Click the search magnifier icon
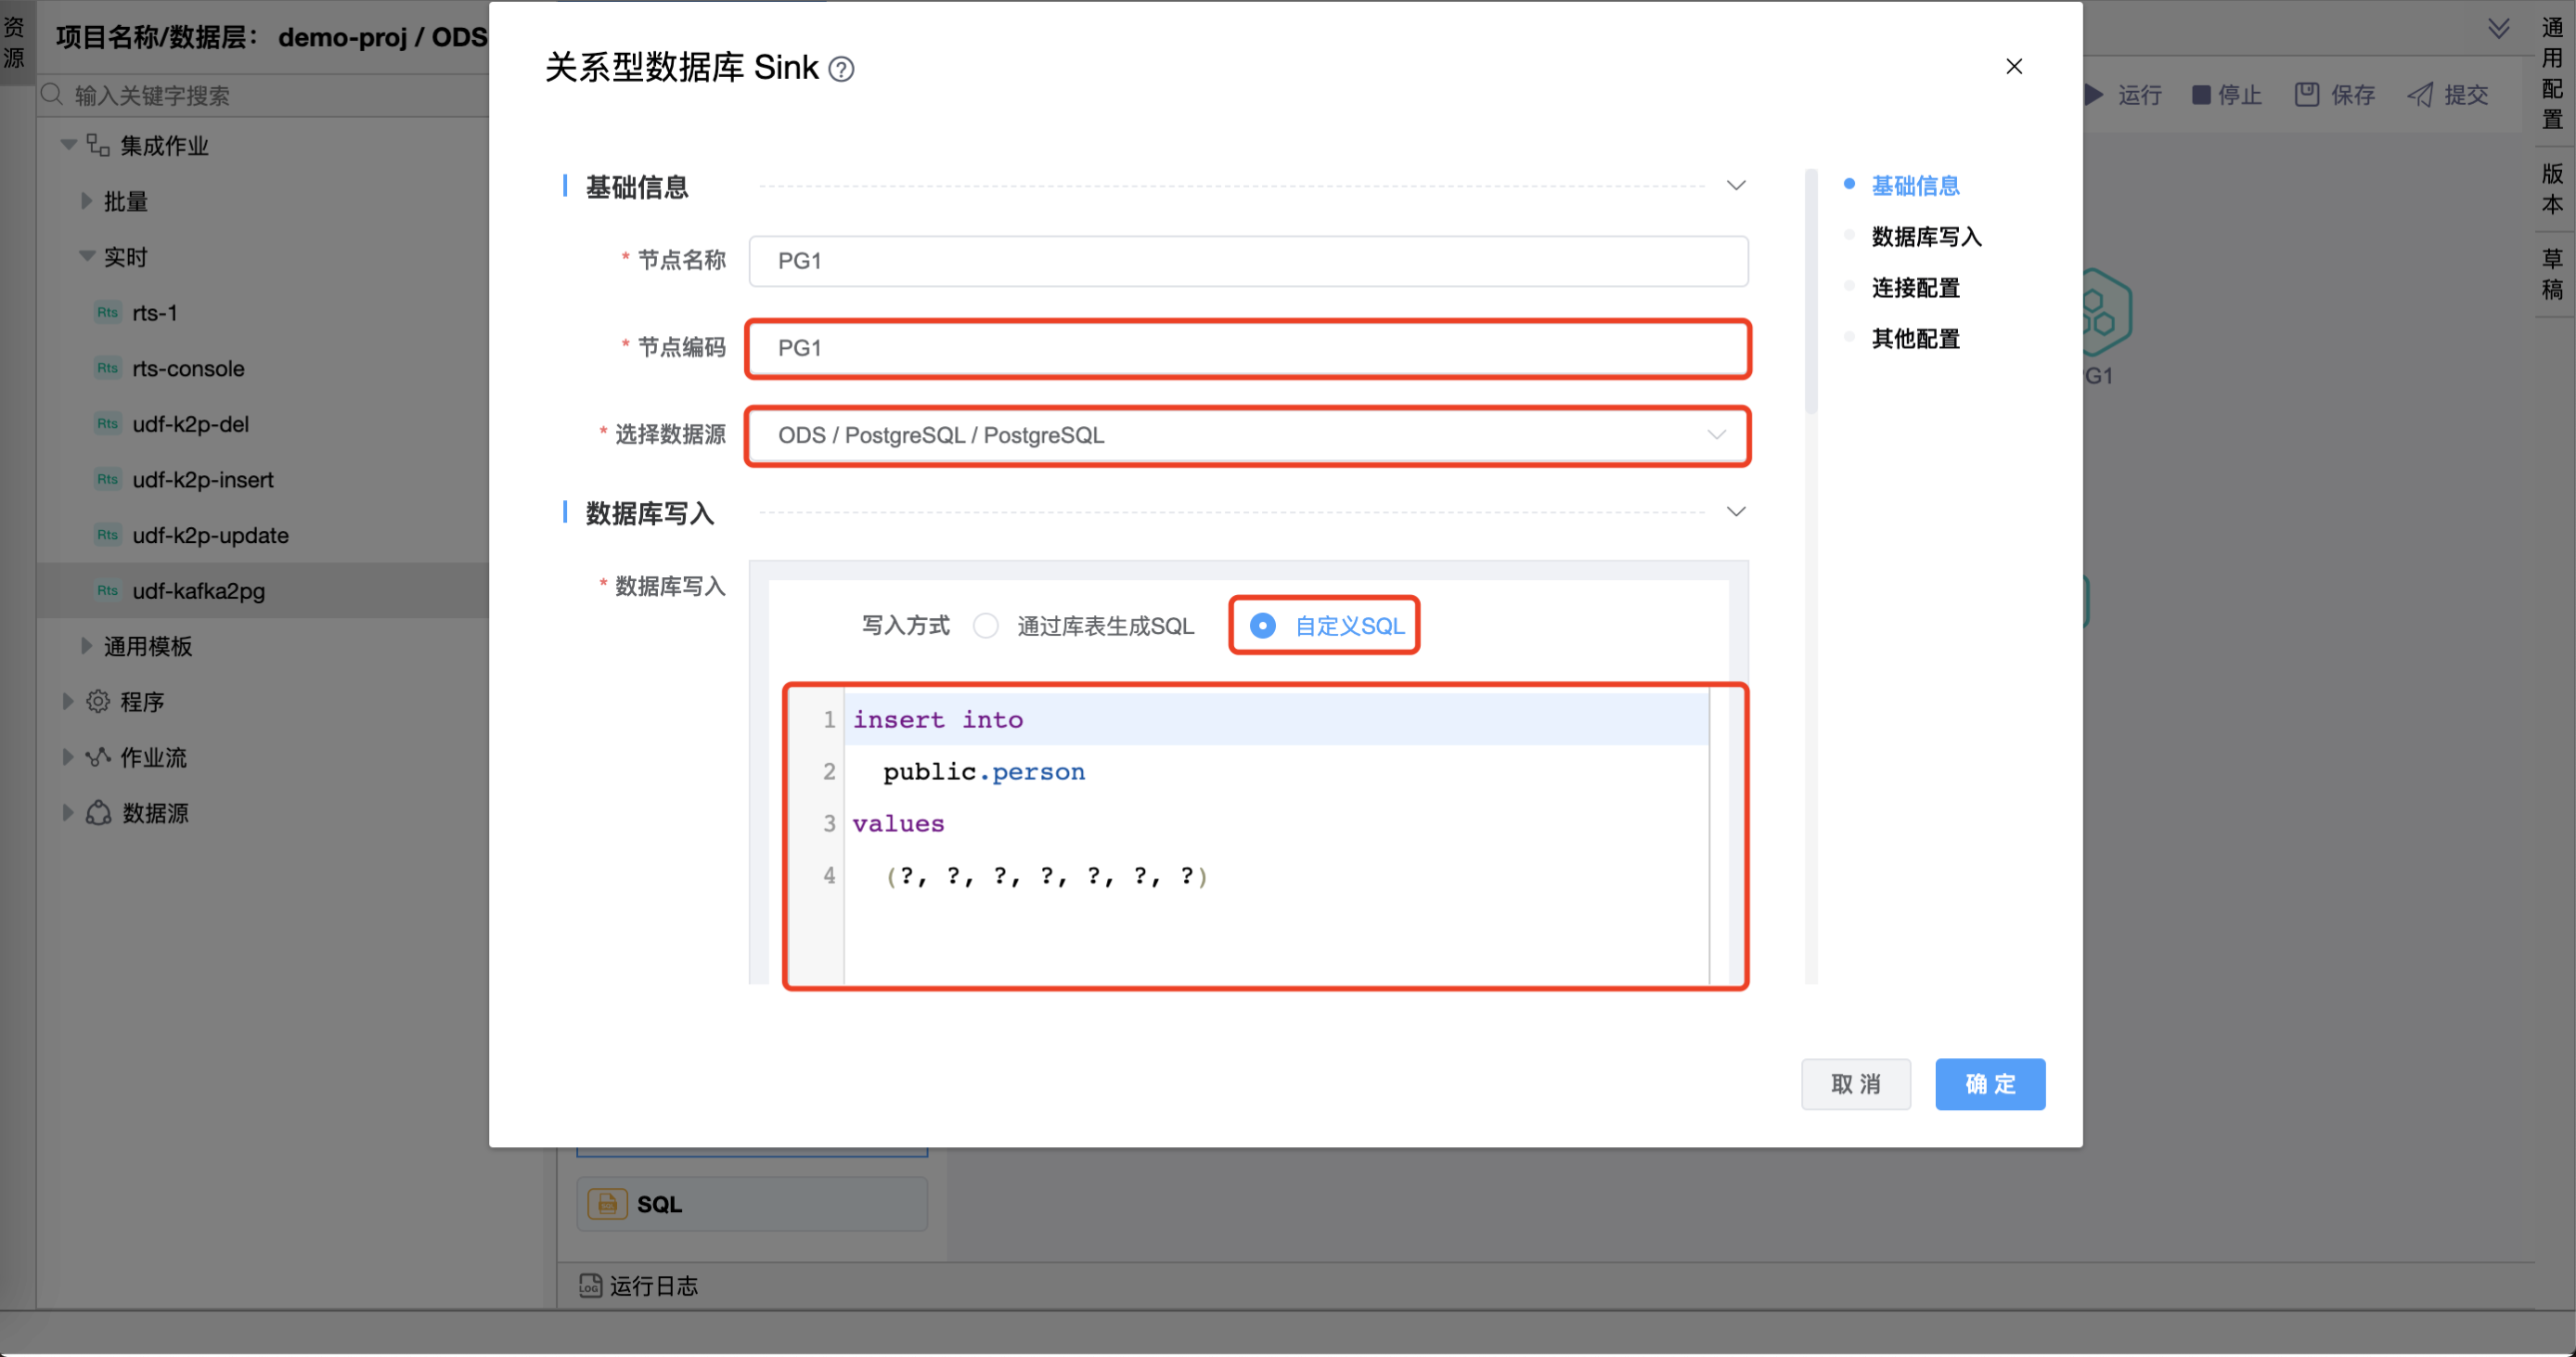The image size is (2576, 1357). [52, 95]
